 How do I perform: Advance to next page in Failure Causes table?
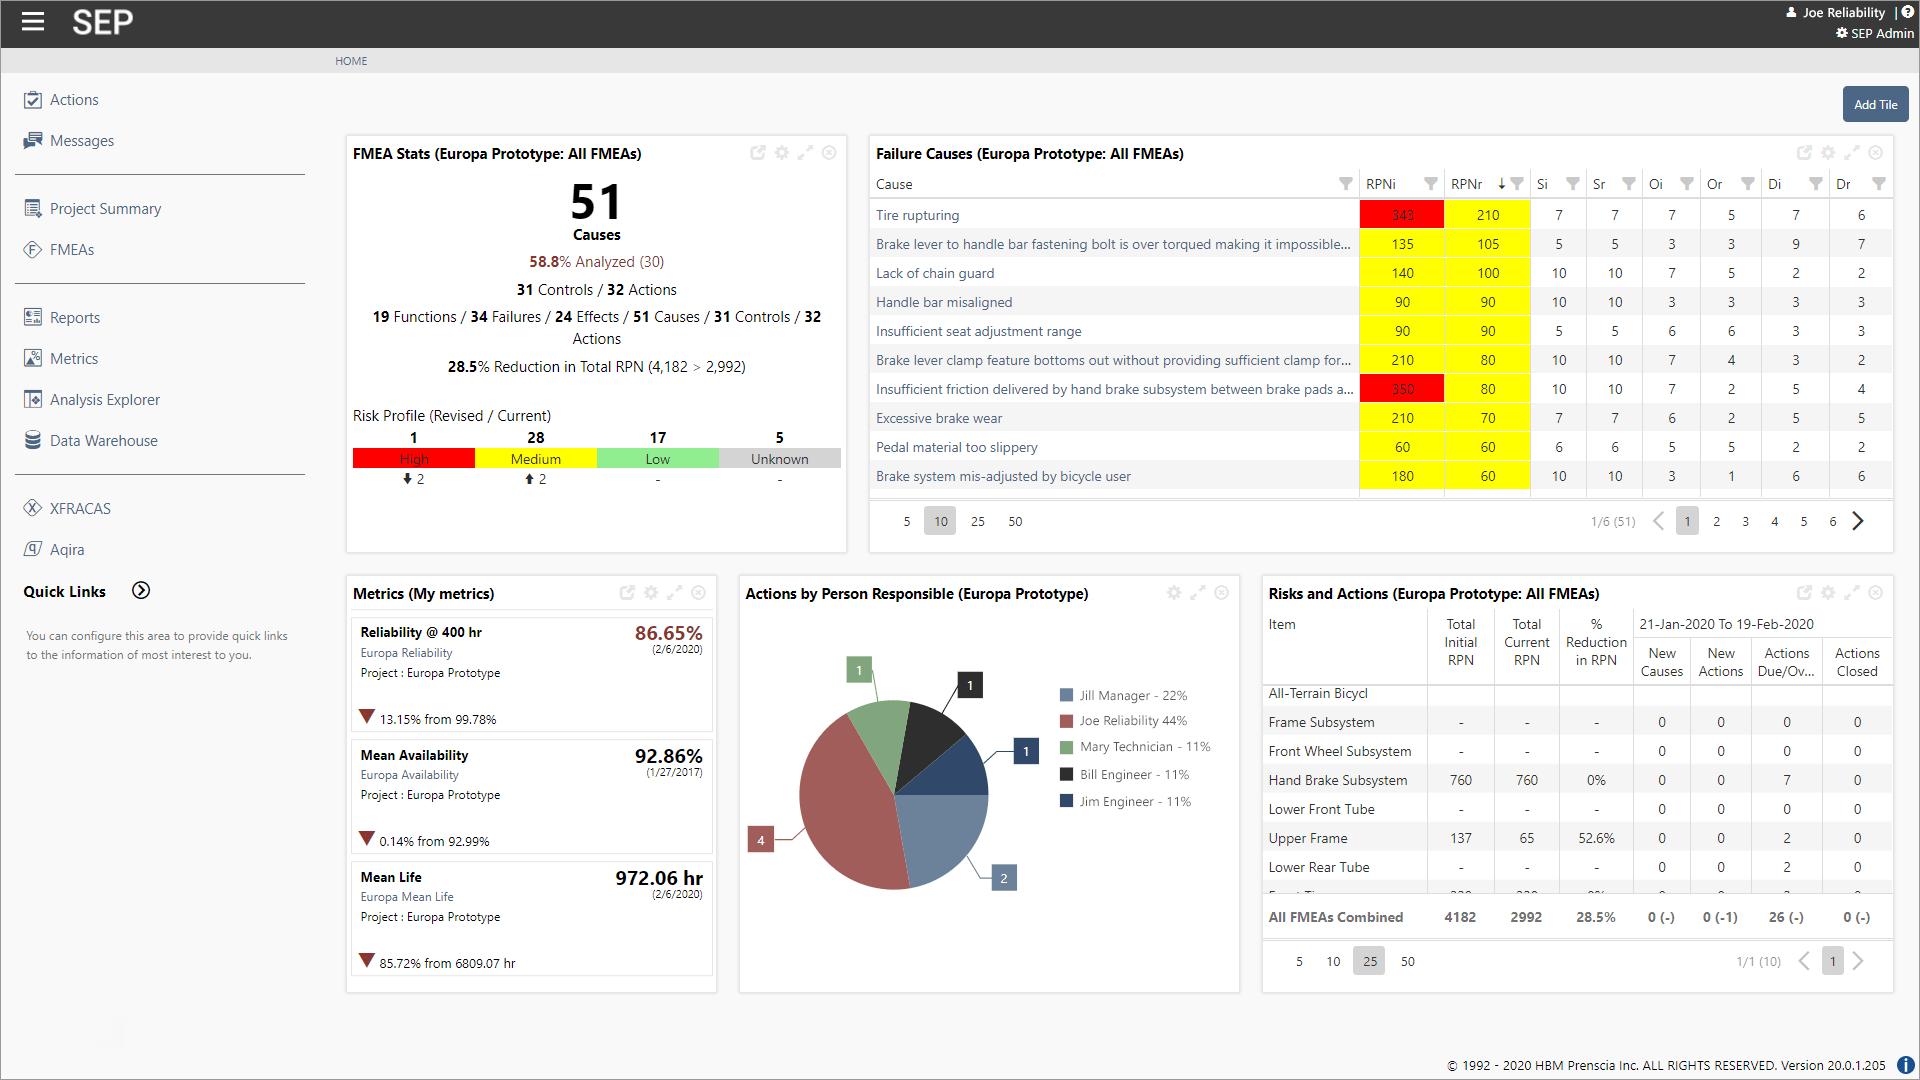[1859, 520]
